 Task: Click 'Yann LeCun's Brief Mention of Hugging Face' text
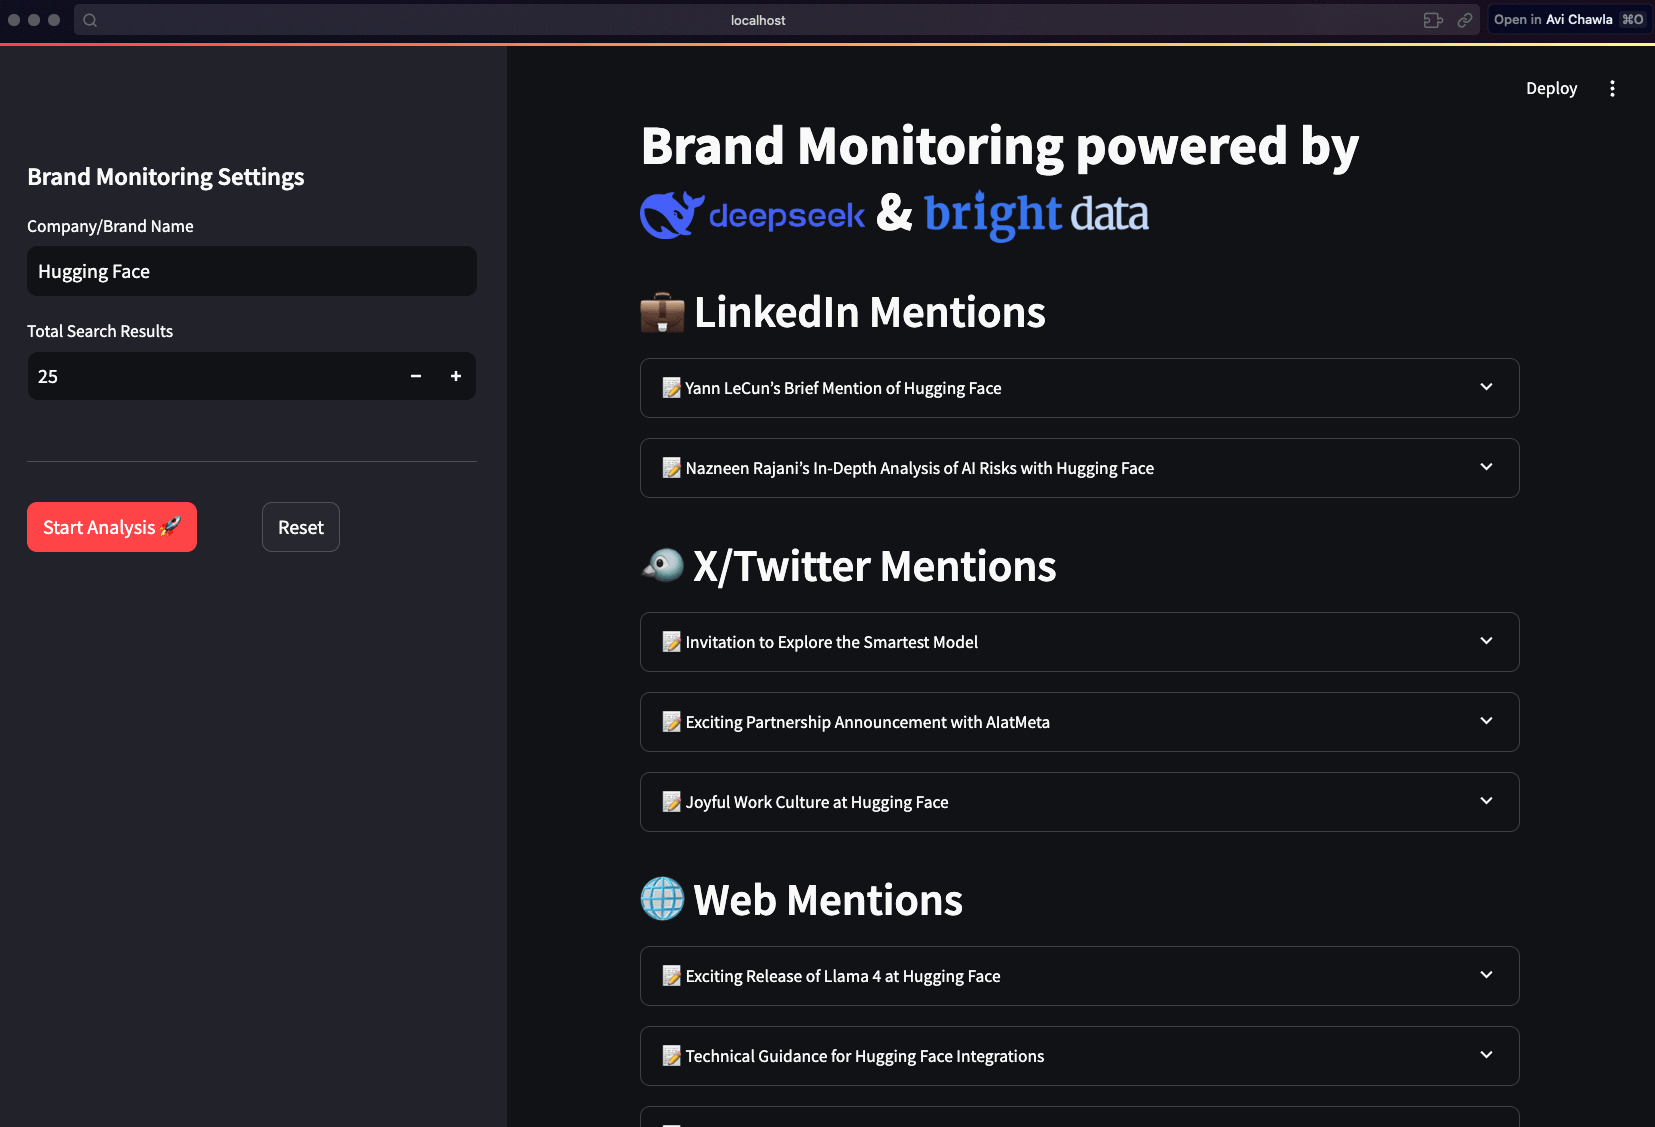coord(843,388)
